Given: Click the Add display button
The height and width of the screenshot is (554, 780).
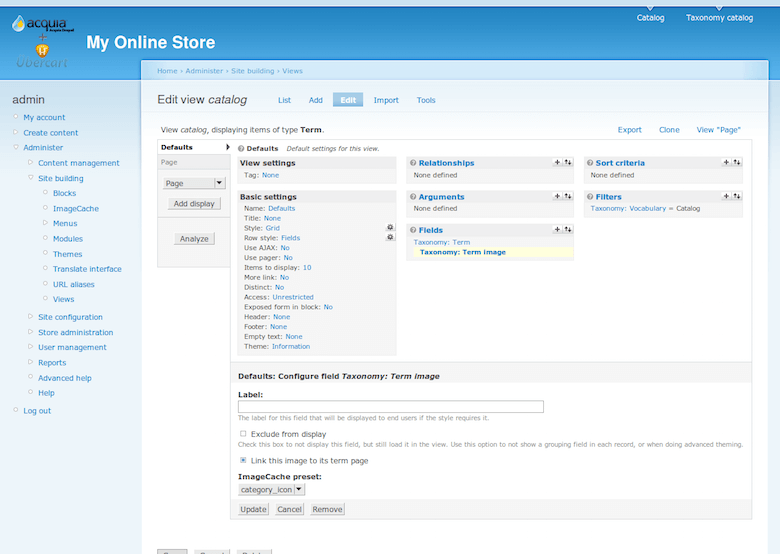Looking at the screenshot, I should pos(194,203).
